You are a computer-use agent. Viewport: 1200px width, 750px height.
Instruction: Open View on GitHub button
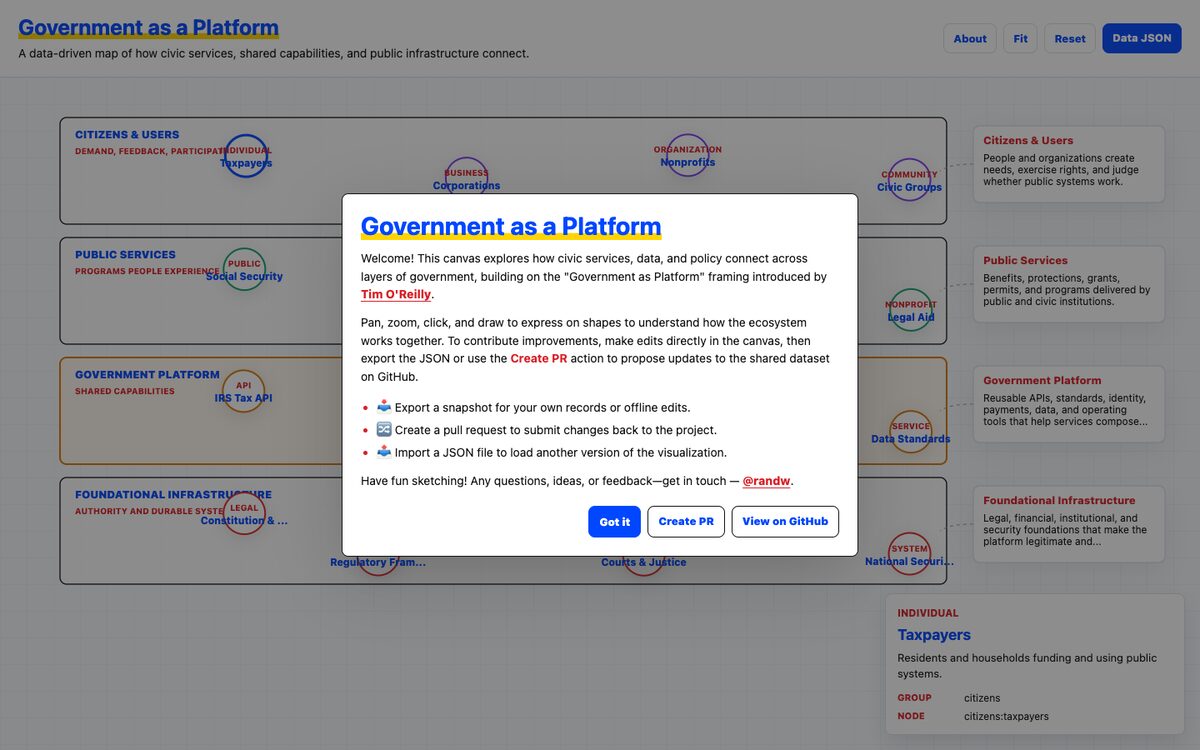pyautogui.click(x=785, y=521)
